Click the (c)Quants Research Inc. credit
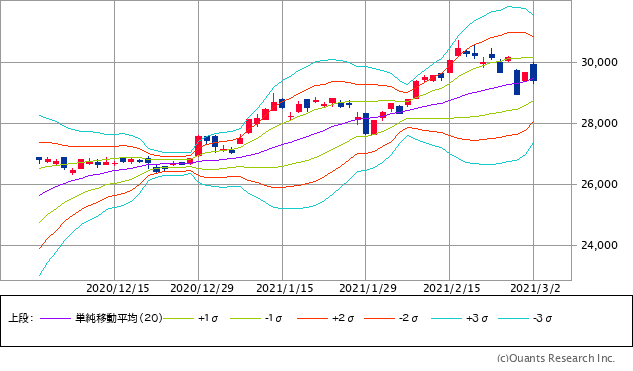Image resolution: width=633 pixels, height=371 pixels. 555,358
